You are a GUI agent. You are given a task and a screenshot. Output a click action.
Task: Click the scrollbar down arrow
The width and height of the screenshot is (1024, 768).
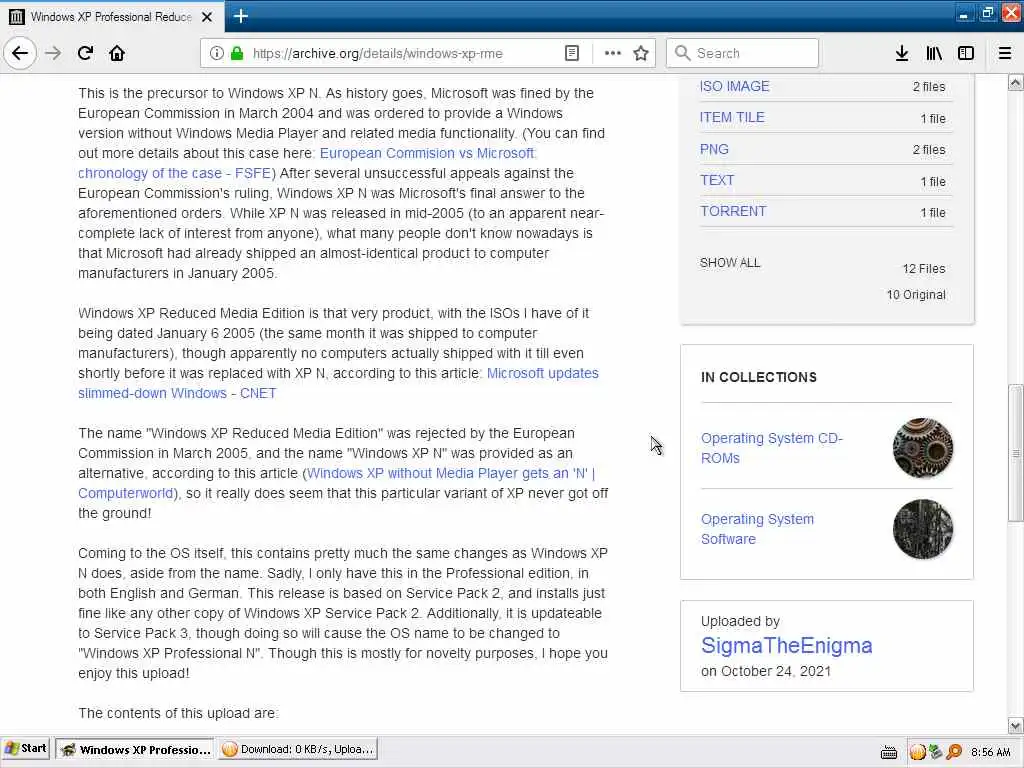coord(1016,726)
